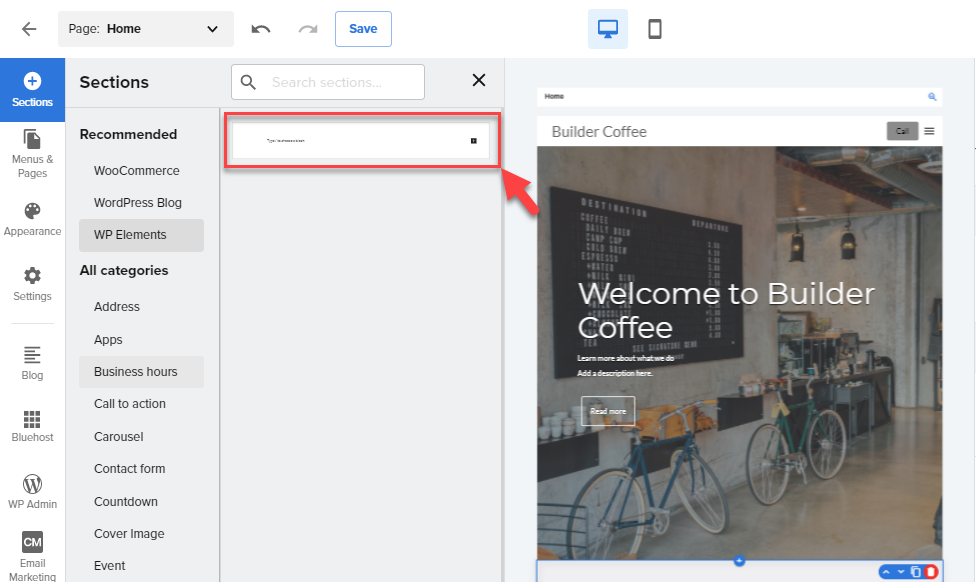Image resolution: width=976 pixels, height=582 pixels.
Task: Go back using the left arrow icon
Action: (29, 29)
